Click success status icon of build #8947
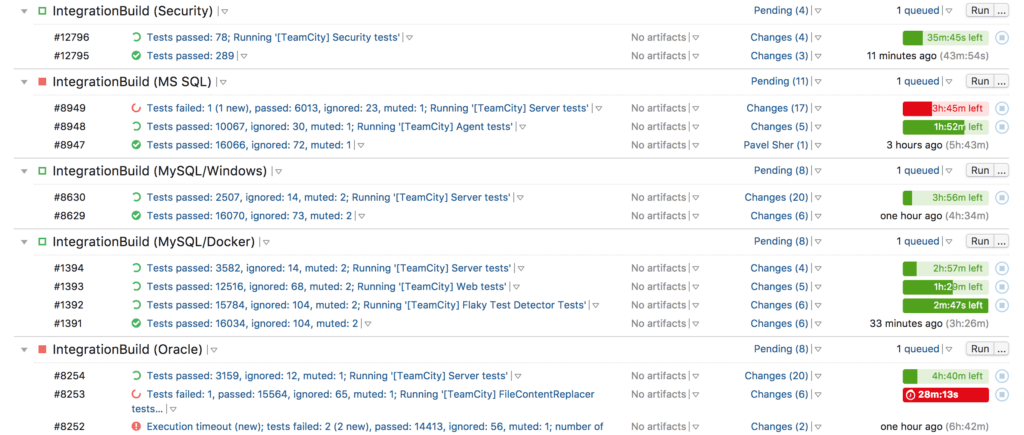This screenshot has width=1024, height=435. [136, 145]
